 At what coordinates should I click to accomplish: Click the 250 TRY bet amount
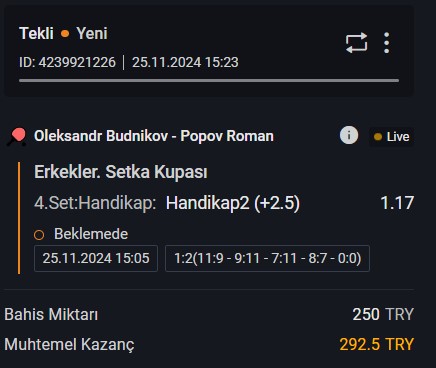[383, 314]
